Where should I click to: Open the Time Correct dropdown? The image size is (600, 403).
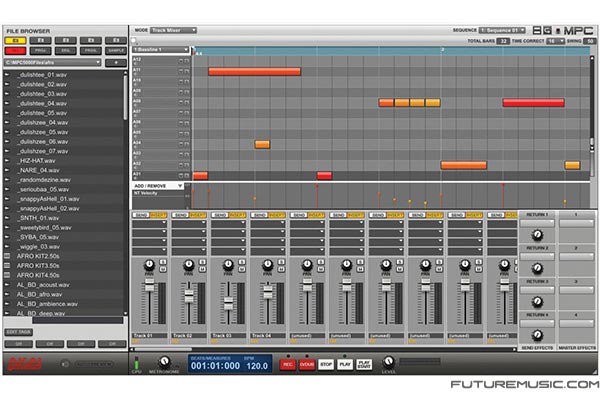[556, 41]
